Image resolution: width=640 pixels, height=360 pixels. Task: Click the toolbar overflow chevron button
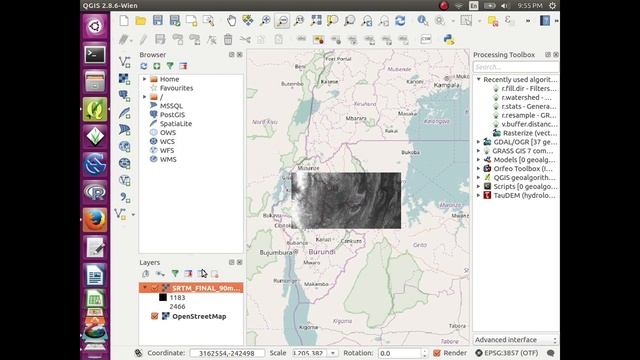point(528,20)
